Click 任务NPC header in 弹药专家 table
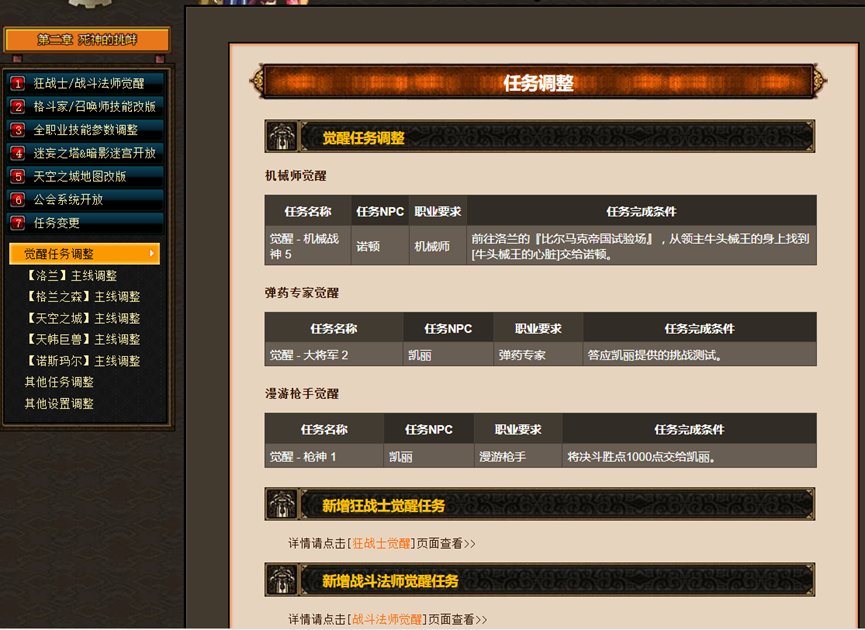 pyautogui.click(x=448, y=329)
